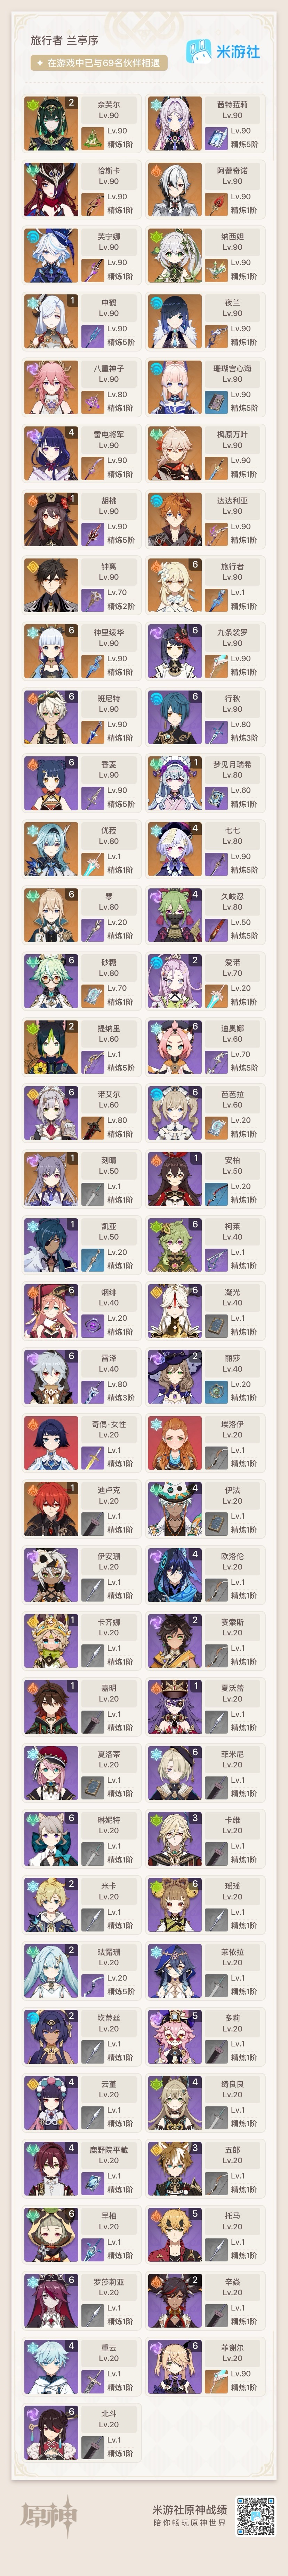Select 菲谢尔's bow weapon icon
The image size is (288, 2576).
tap(216, 2379)
